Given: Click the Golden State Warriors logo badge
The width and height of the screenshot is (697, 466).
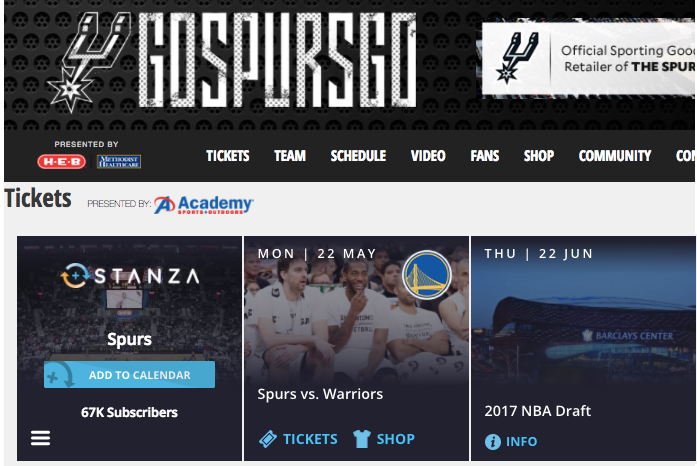Looking at the screenshot, I should pos(427,274).
